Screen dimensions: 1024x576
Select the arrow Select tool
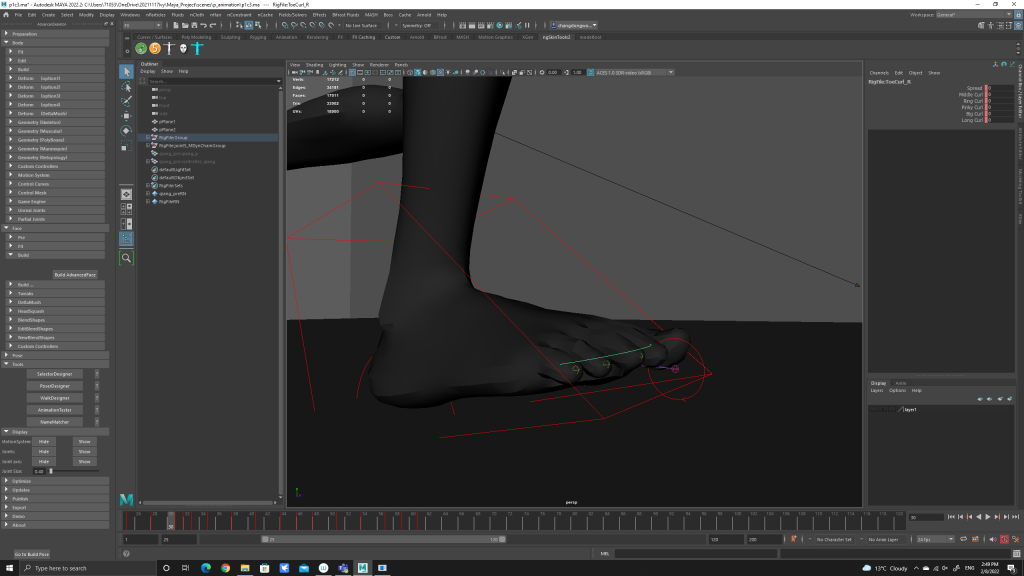pyautogui.click(x=126, y=72)
